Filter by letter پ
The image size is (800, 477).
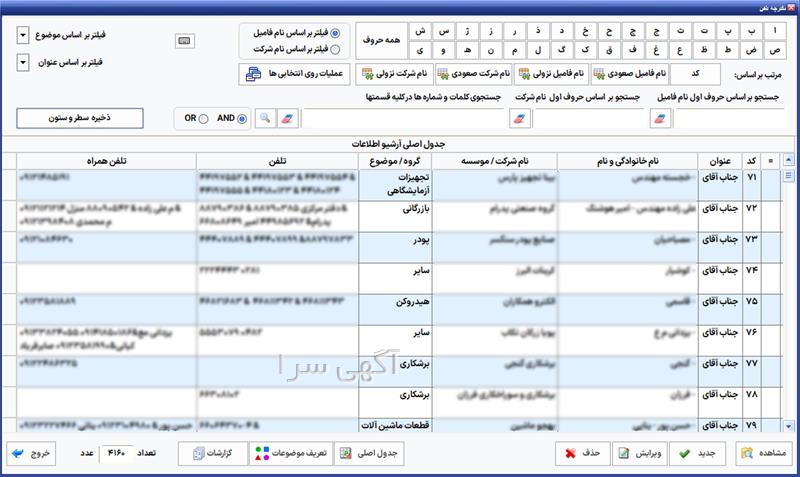tap(728, 31)
